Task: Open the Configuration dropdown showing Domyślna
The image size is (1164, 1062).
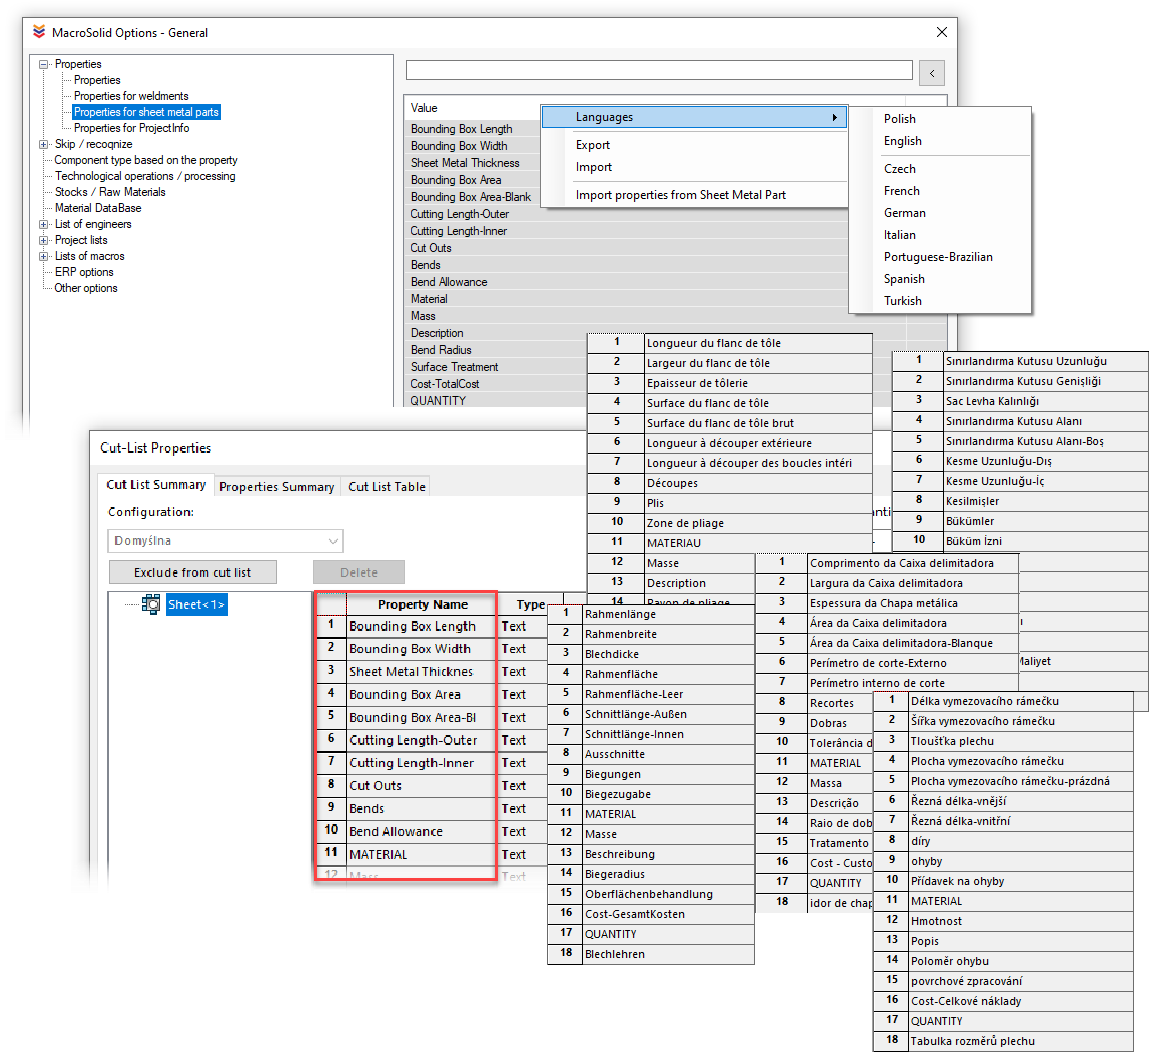Action: point(225,541)
